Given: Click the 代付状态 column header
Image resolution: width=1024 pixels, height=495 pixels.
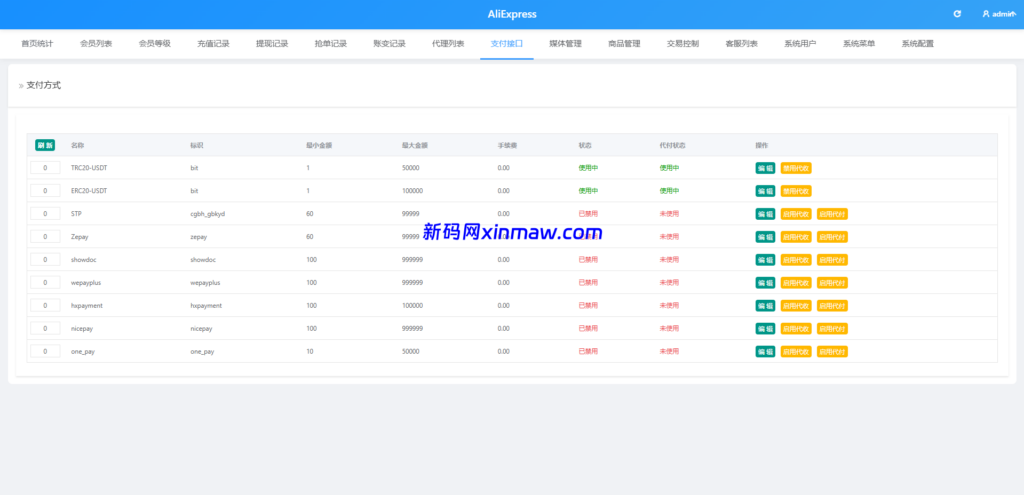Looking at the screenshot, I should [673, 145].
